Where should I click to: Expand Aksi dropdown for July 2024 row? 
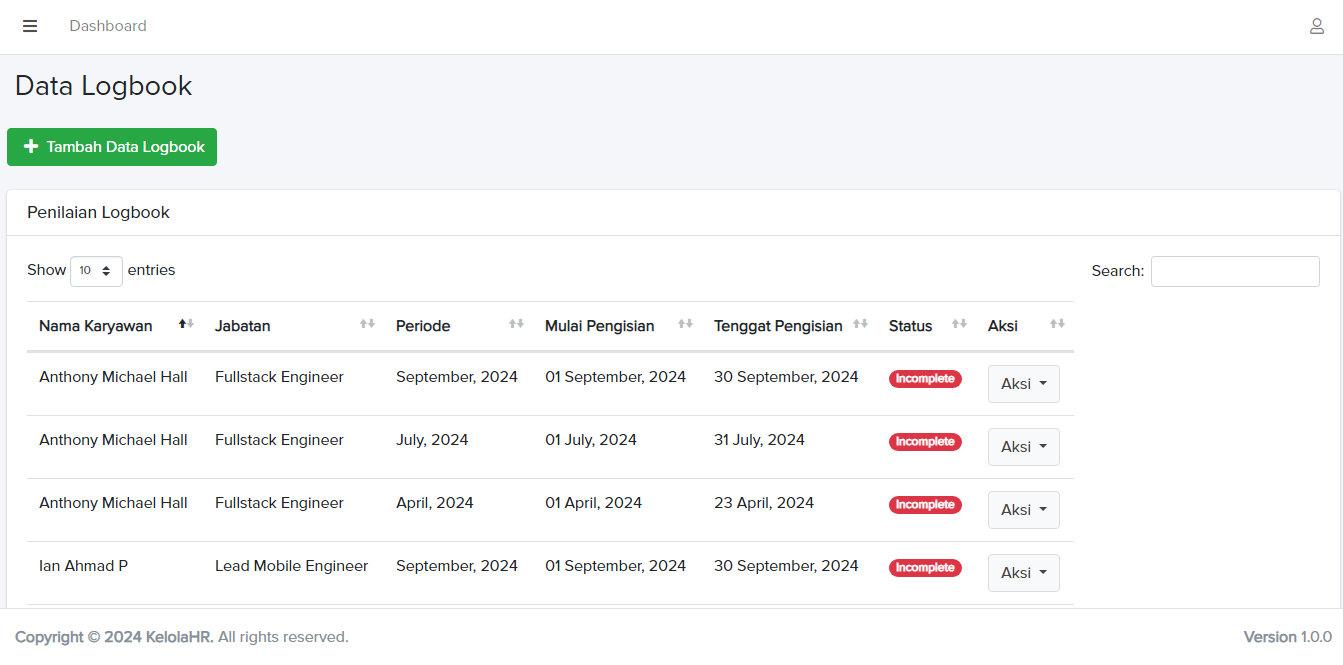point(1023,447)
